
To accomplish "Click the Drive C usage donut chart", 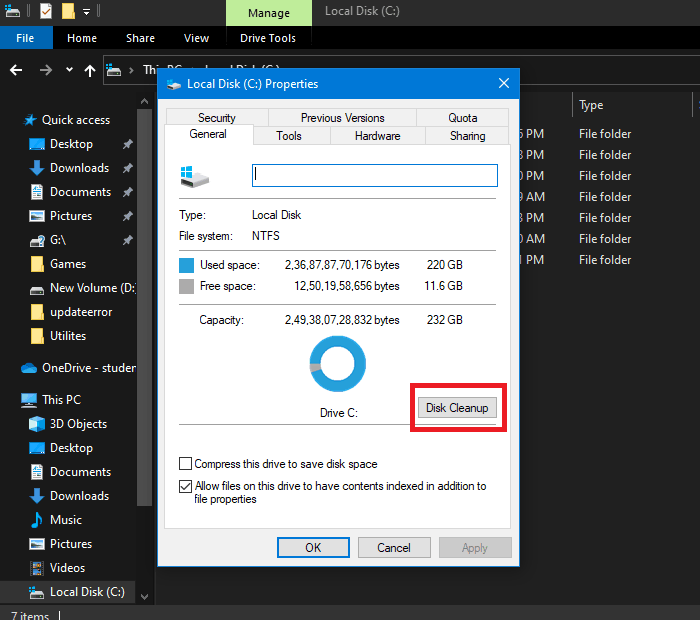I will [338, 364].
